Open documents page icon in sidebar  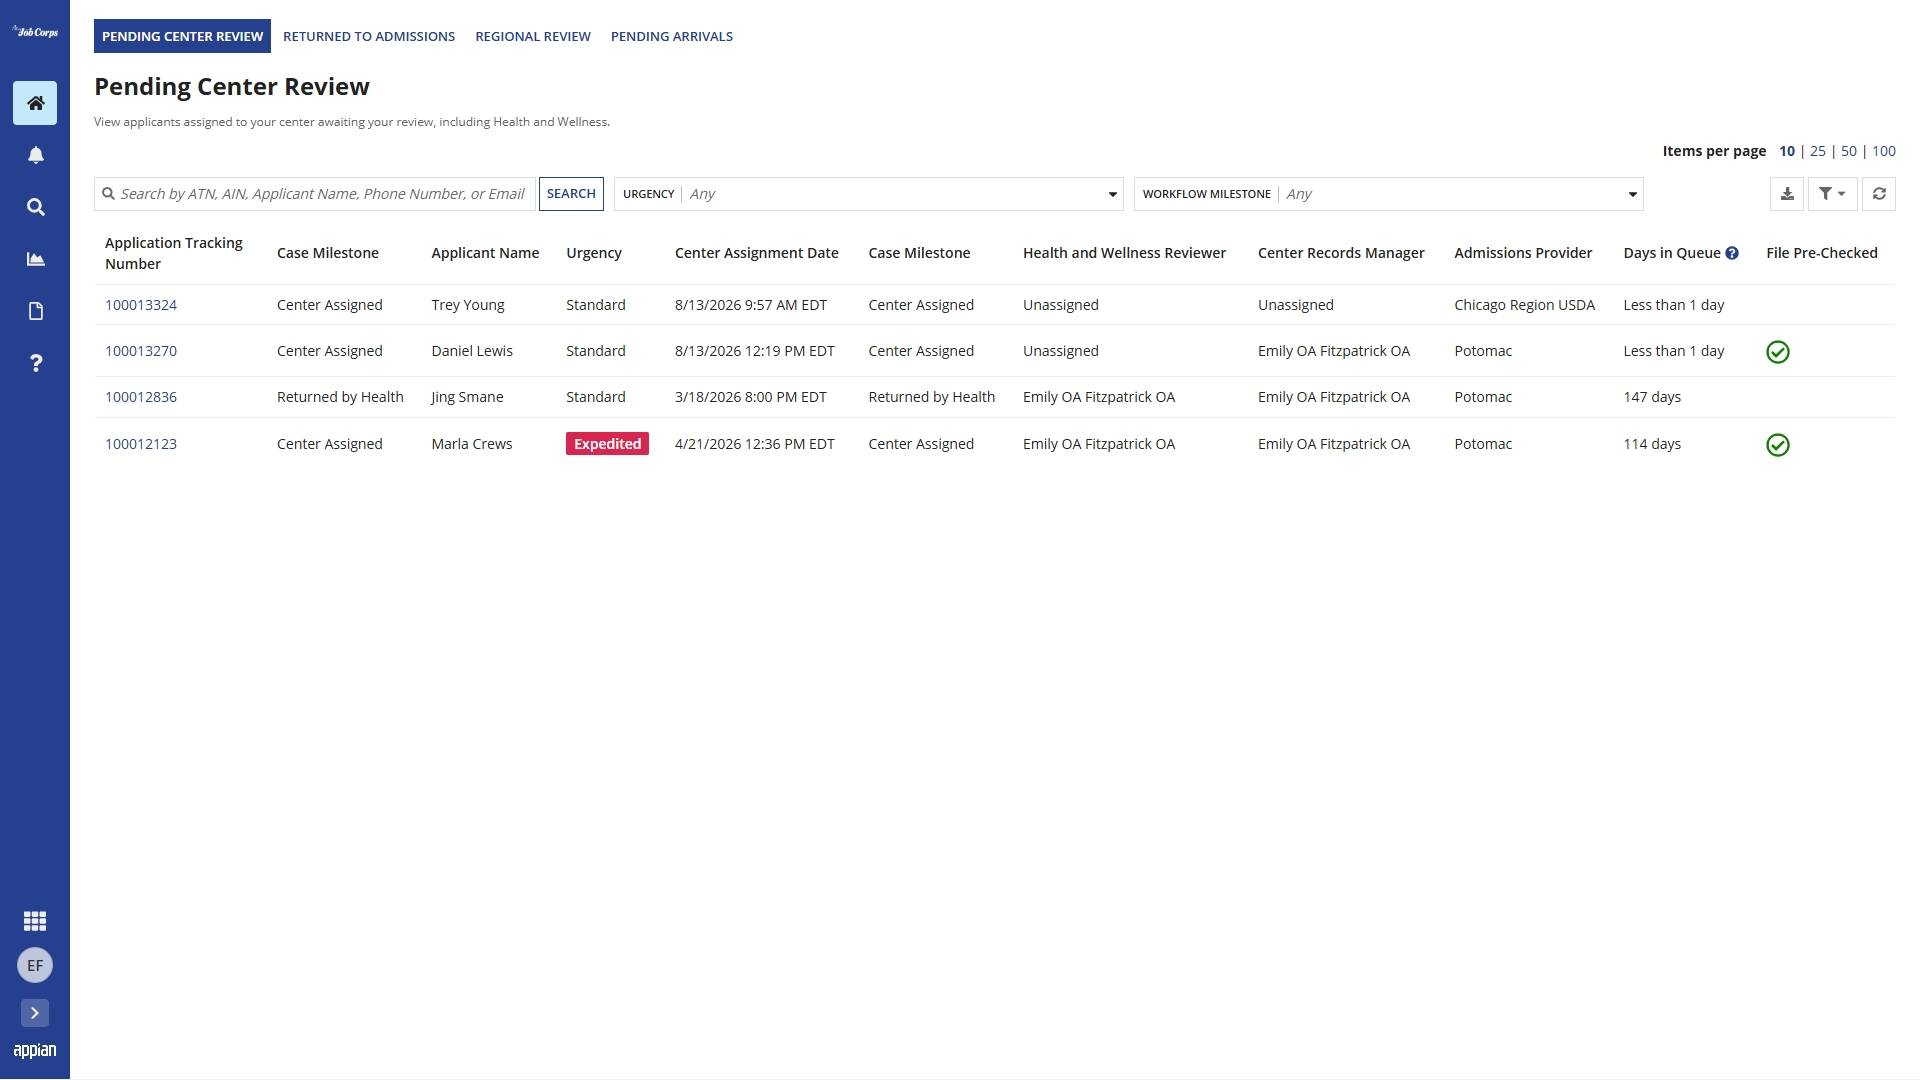(35, 311)
